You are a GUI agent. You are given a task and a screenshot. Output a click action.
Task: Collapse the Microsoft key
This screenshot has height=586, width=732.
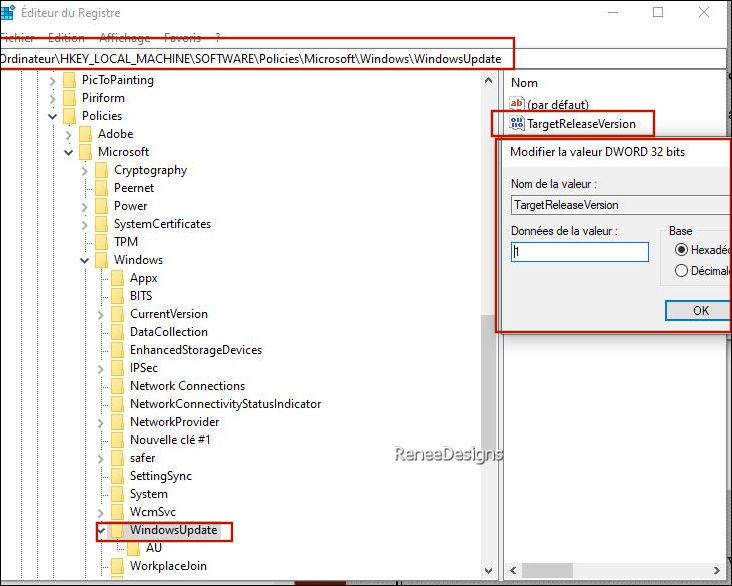tap(69, 152)
